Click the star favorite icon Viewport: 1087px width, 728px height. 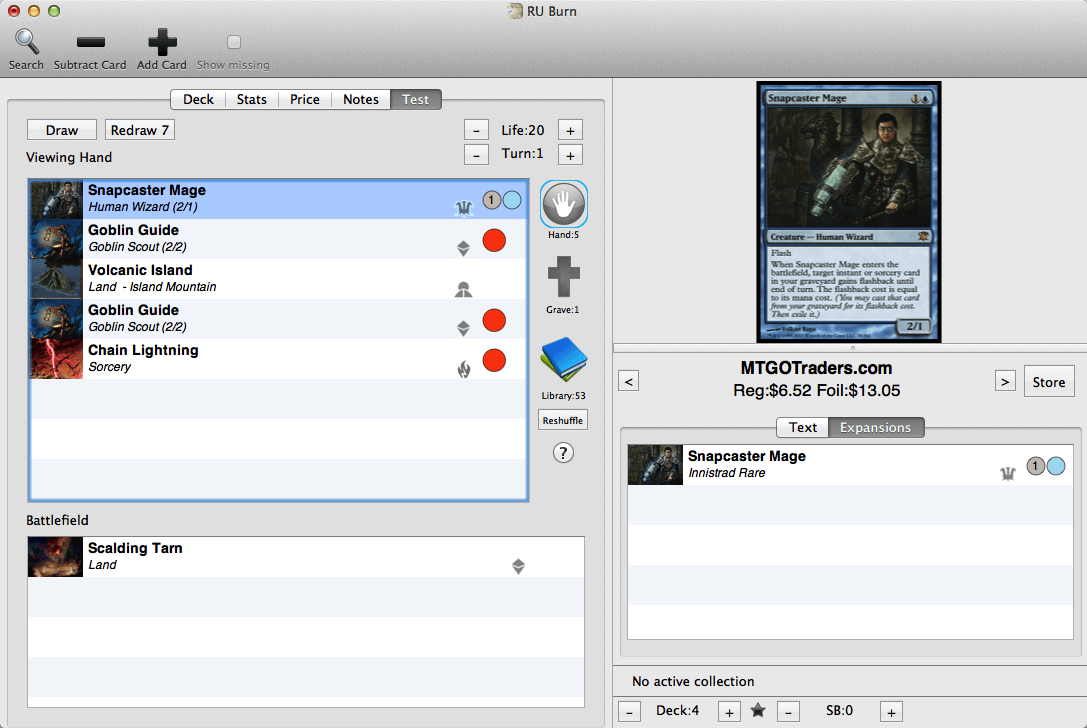[758, 710]
